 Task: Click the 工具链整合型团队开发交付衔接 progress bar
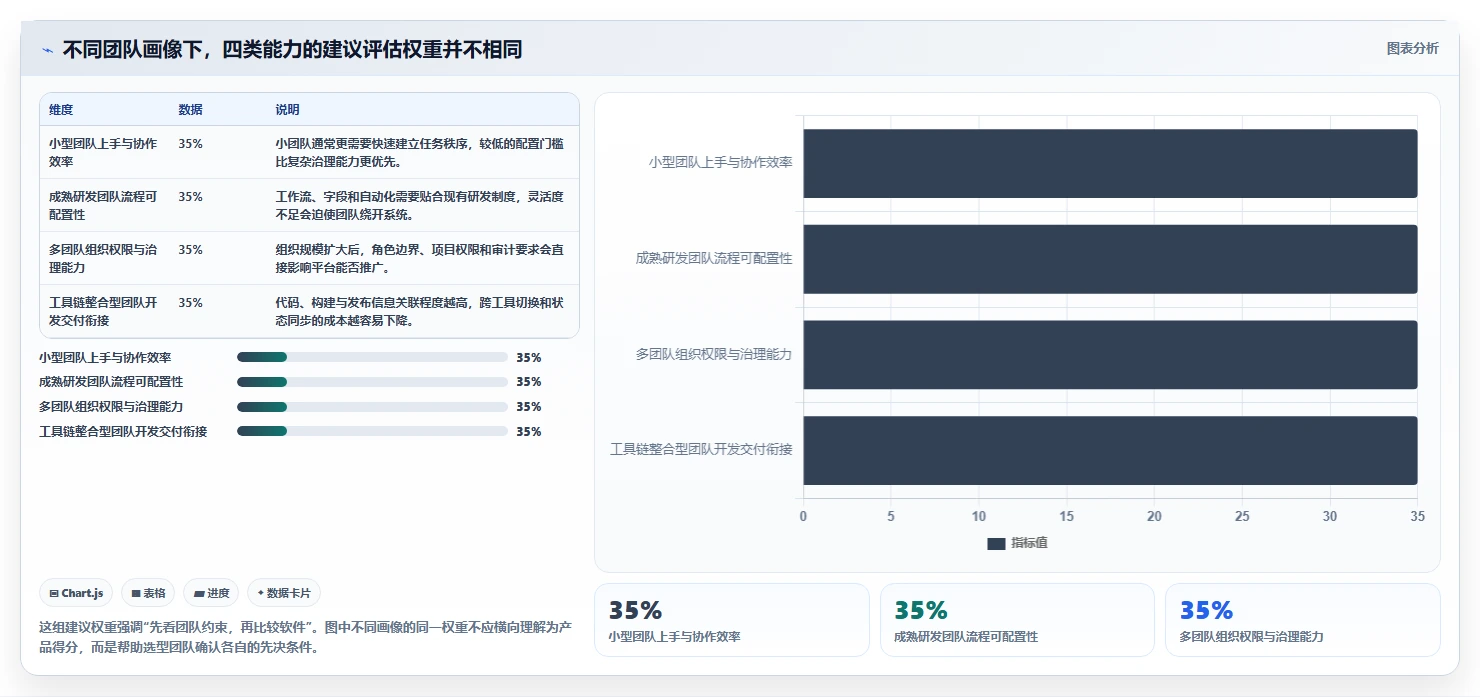click(372, 431)
